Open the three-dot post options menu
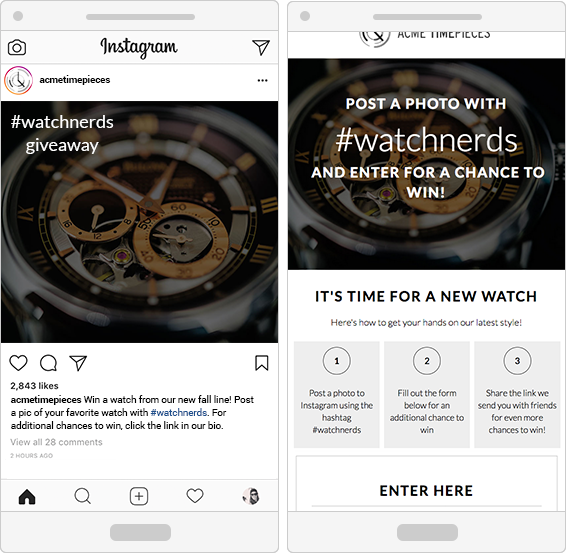This screenshot has width=566, height=553. [x=262, y=80]
